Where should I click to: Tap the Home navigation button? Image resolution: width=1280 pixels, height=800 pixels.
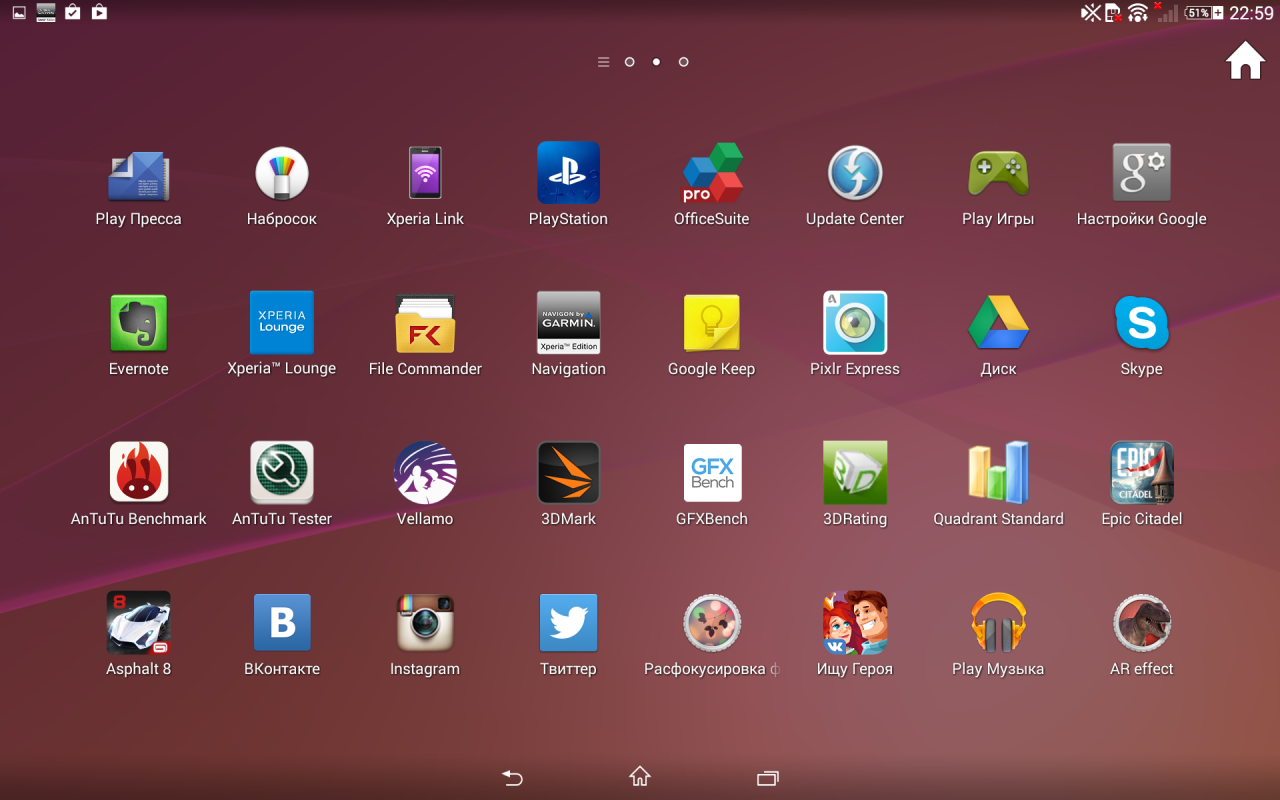640,776
